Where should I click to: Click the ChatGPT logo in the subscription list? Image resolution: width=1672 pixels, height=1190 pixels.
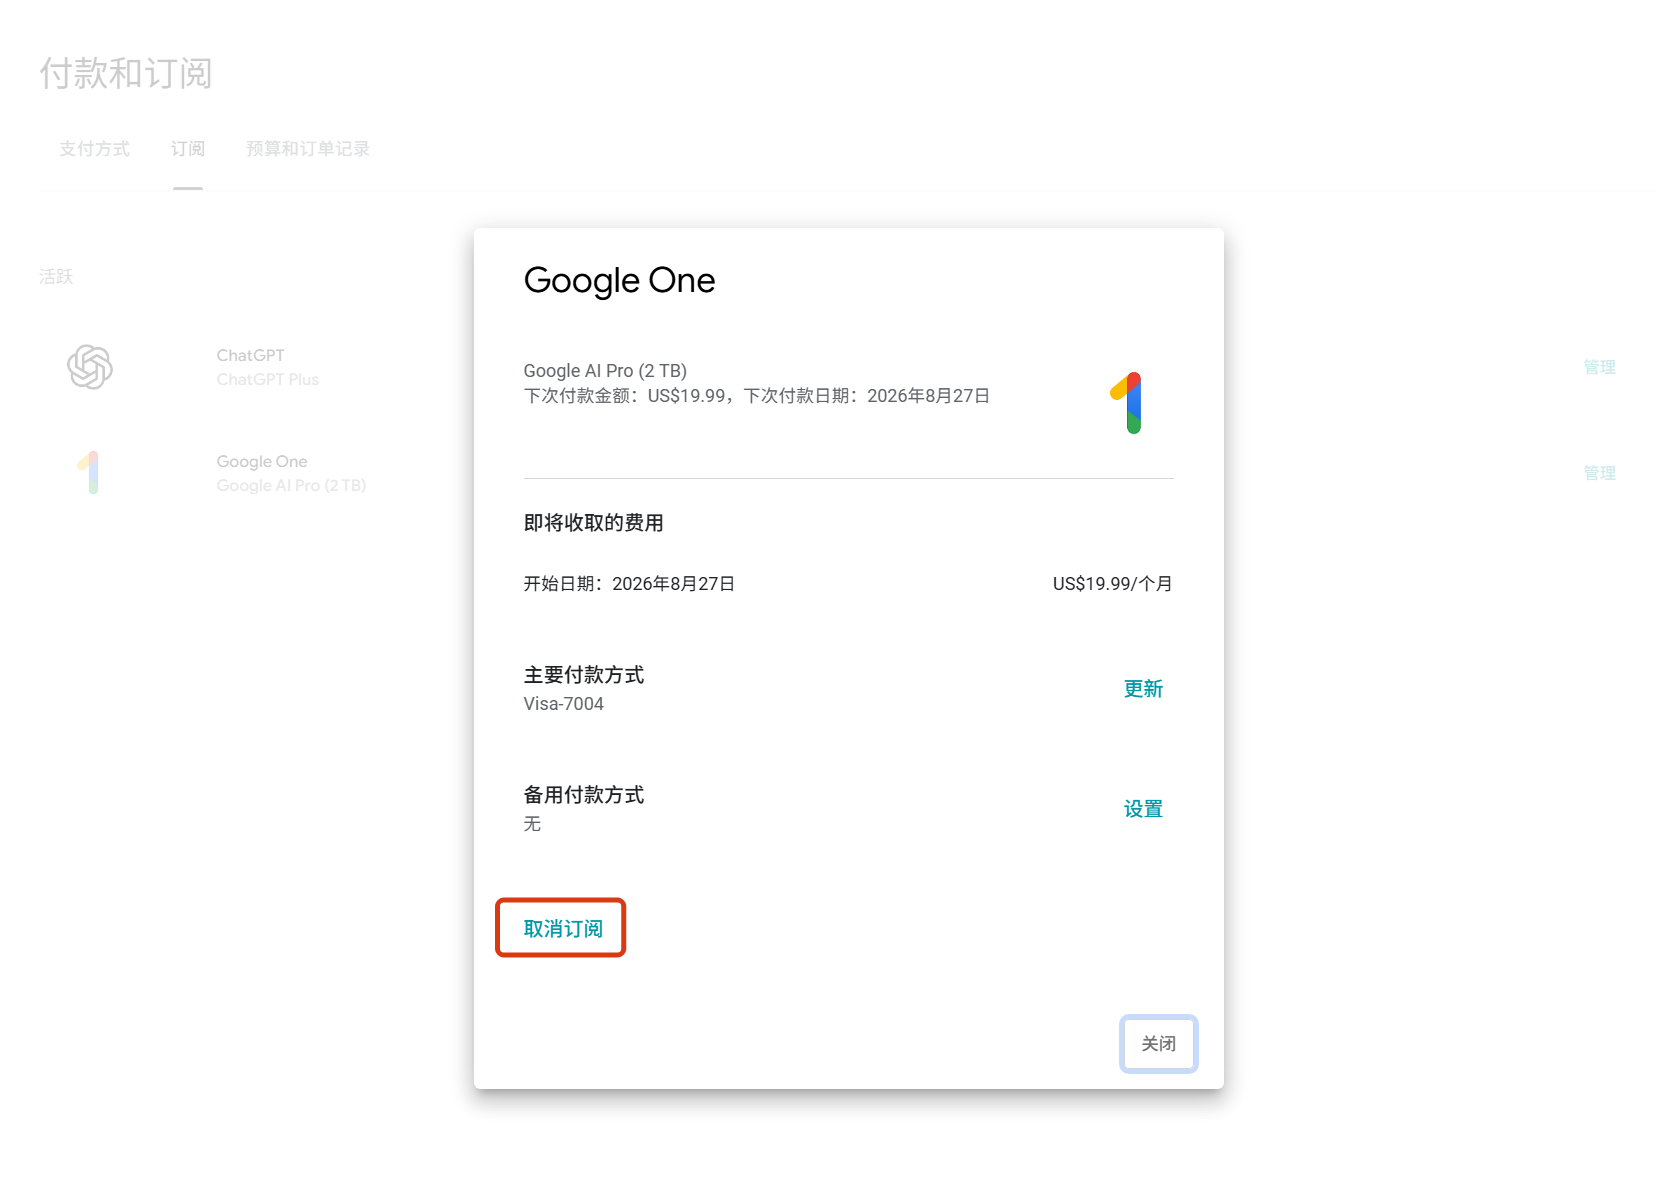[90, 366]
